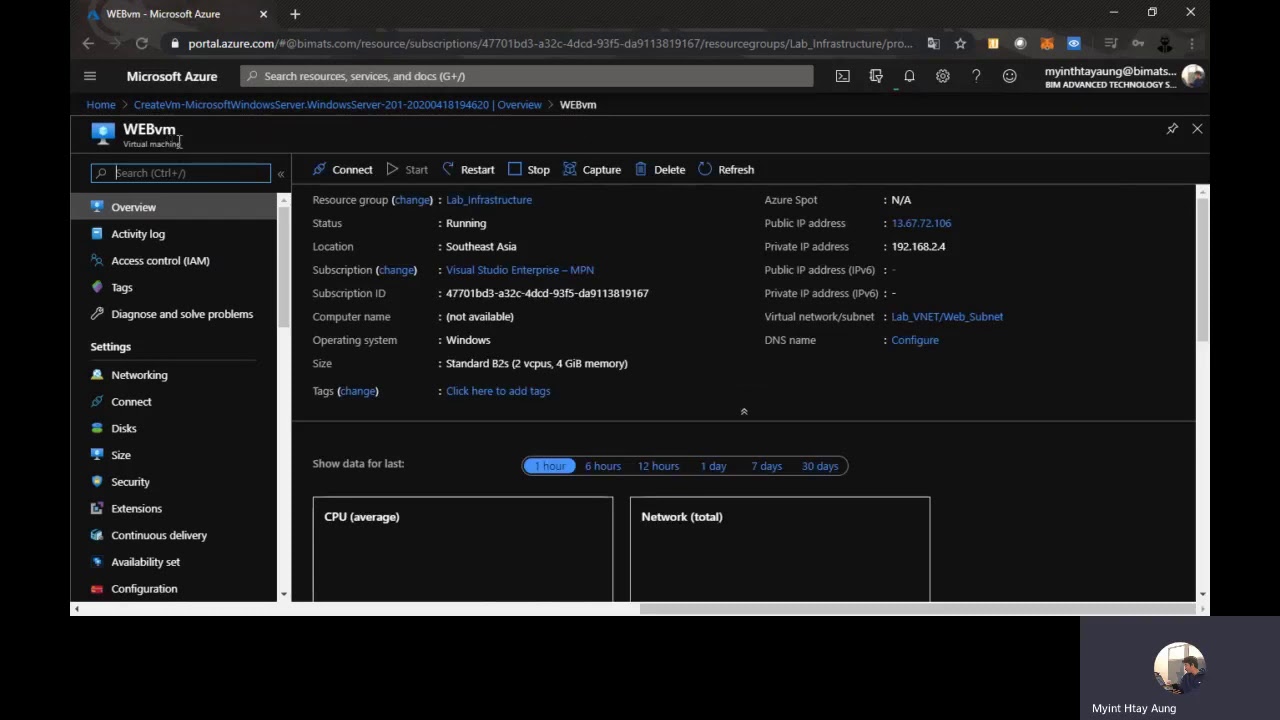Click the blade vertical scrollbar
Viewport: 1280px width, 720px height.
point(1203,270)
